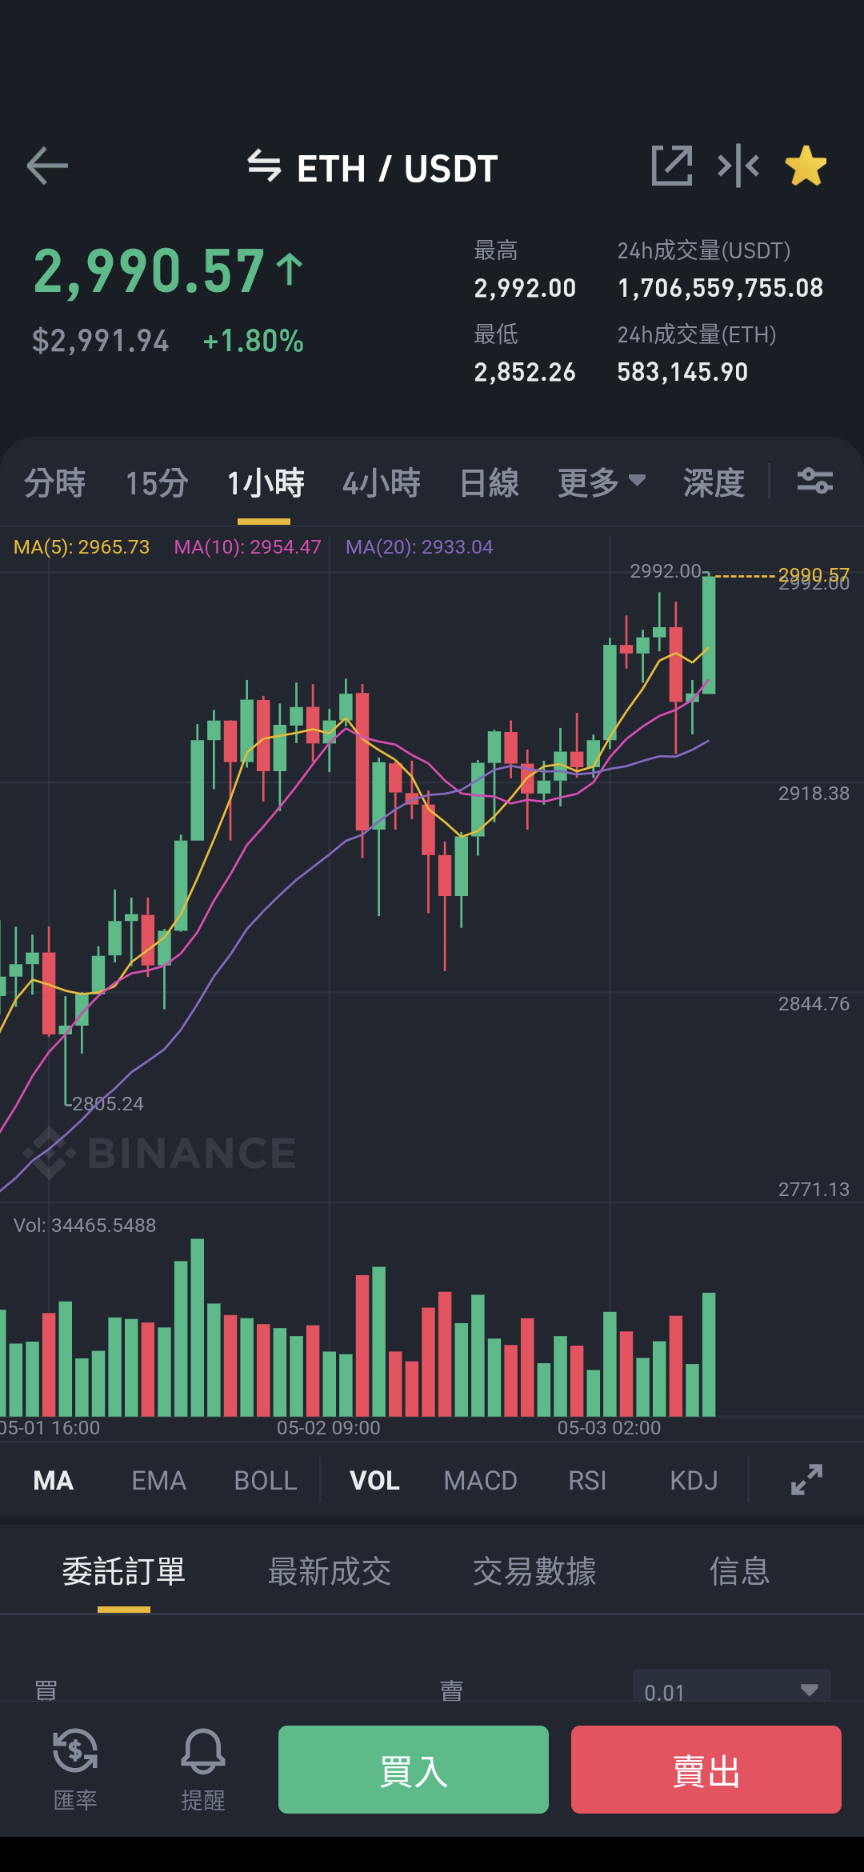The image size is (864, 1872).
Task: Select the 4小時 interval tab
Action: pos(381,483)
